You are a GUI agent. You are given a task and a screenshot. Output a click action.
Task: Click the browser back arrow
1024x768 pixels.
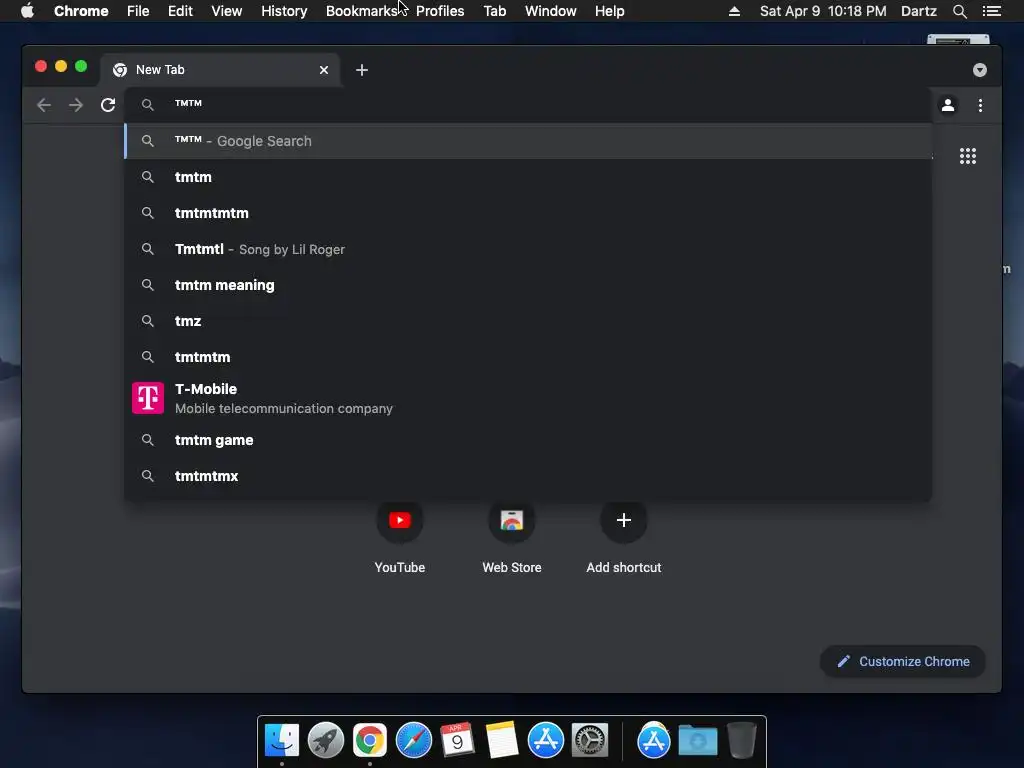point(44,105)
